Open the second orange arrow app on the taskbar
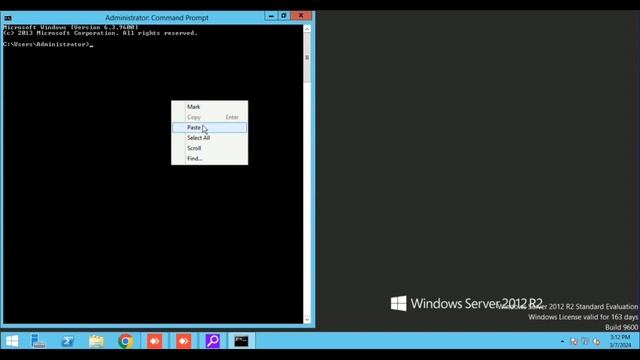The width and height of the screenshot is (640, 360). coord(183,341)
